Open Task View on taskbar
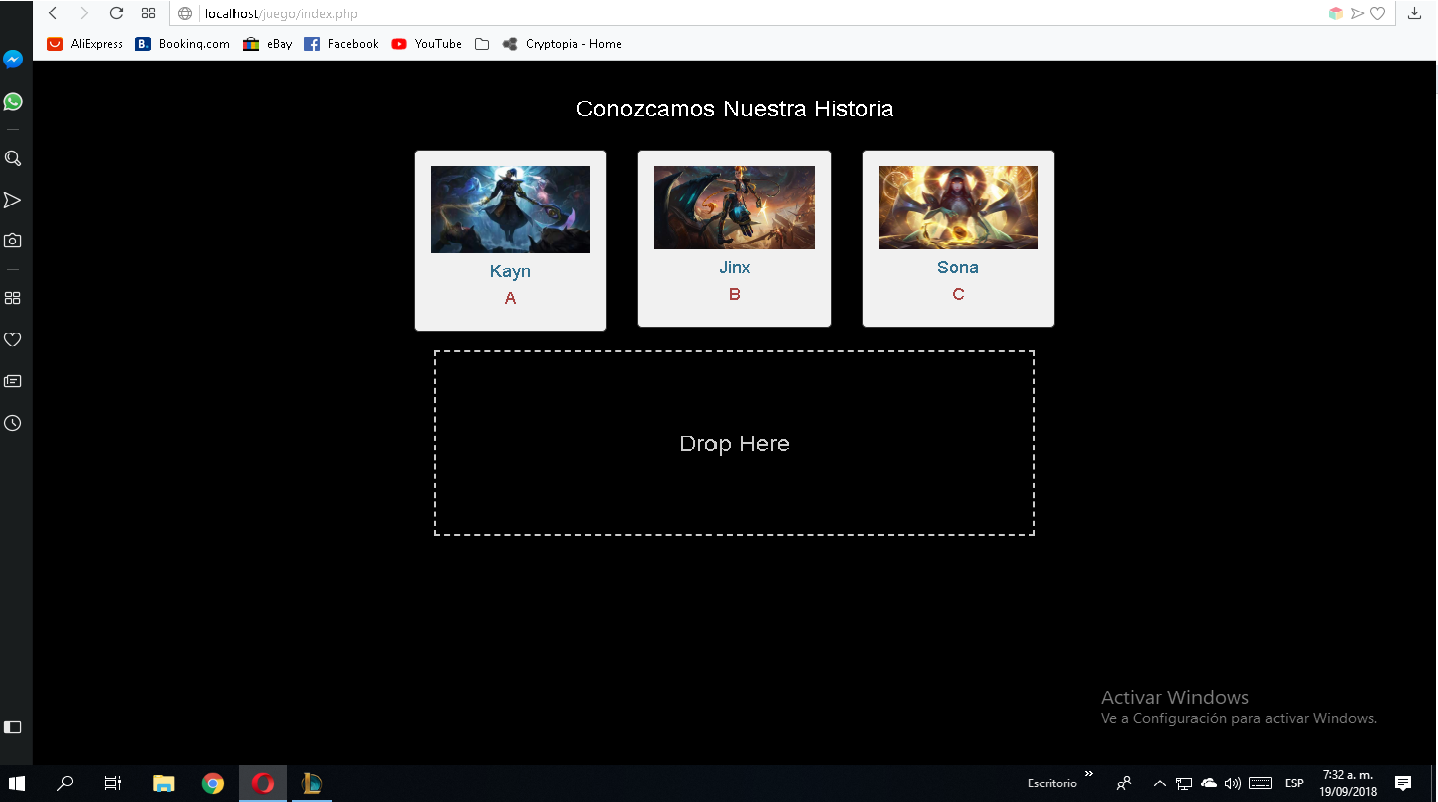Screen dimensions: 1438x802 pyautogui.click(x=113, y=783)
